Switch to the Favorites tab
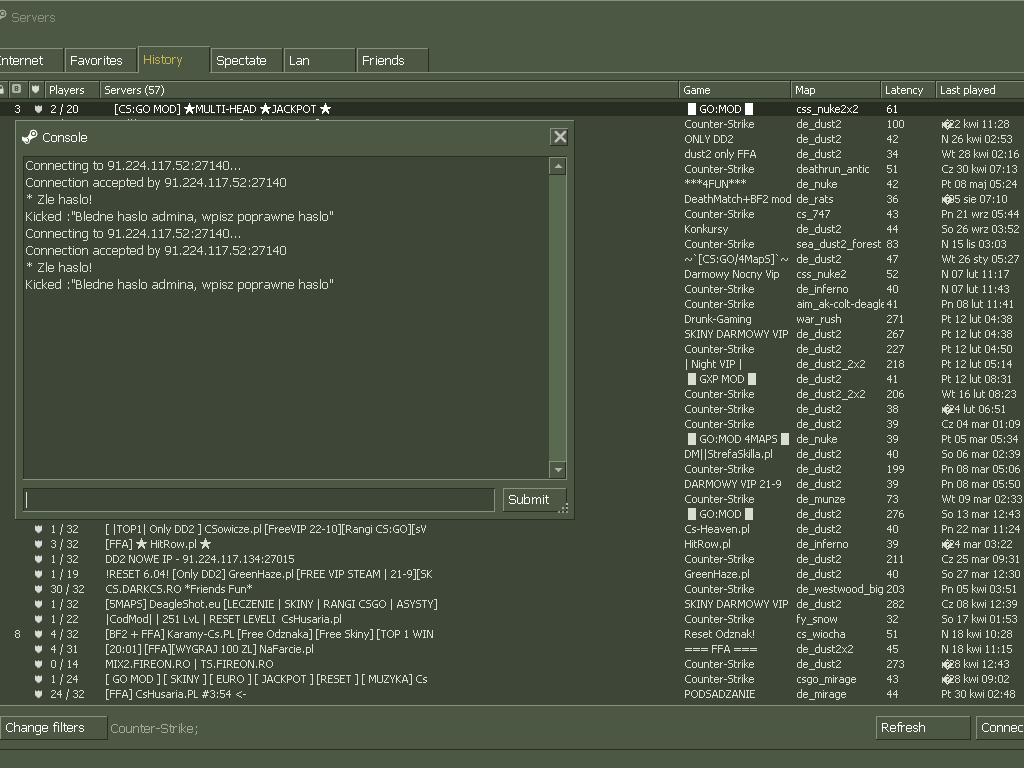 point(97,60)
